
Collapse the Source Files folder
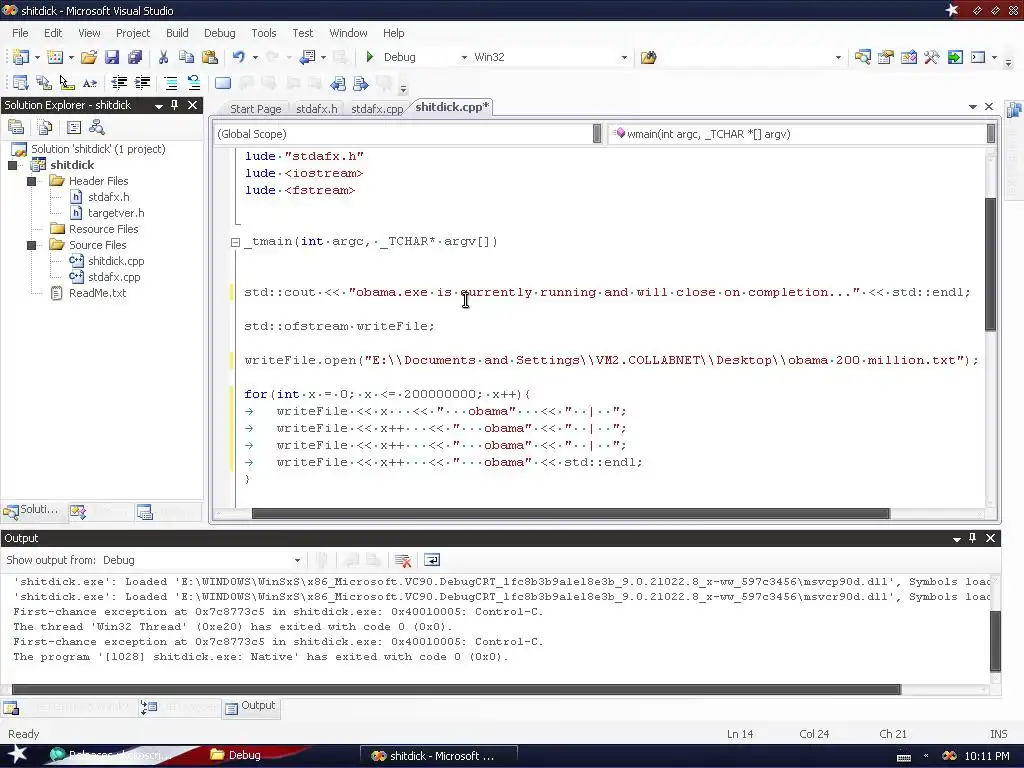[x=31, y=245]
